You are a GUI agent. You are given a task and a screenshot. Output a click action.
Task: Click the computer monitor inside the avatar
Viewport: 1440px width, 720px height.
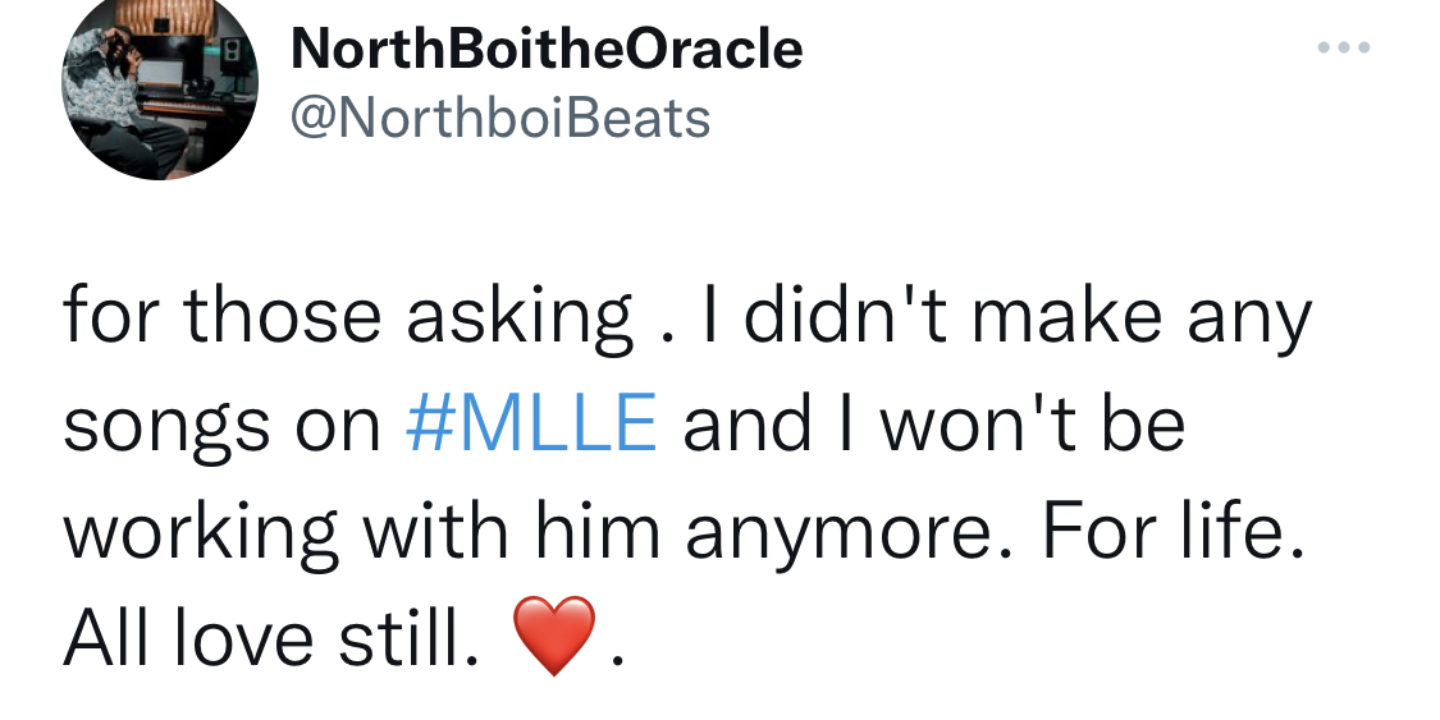click(160, 74)
